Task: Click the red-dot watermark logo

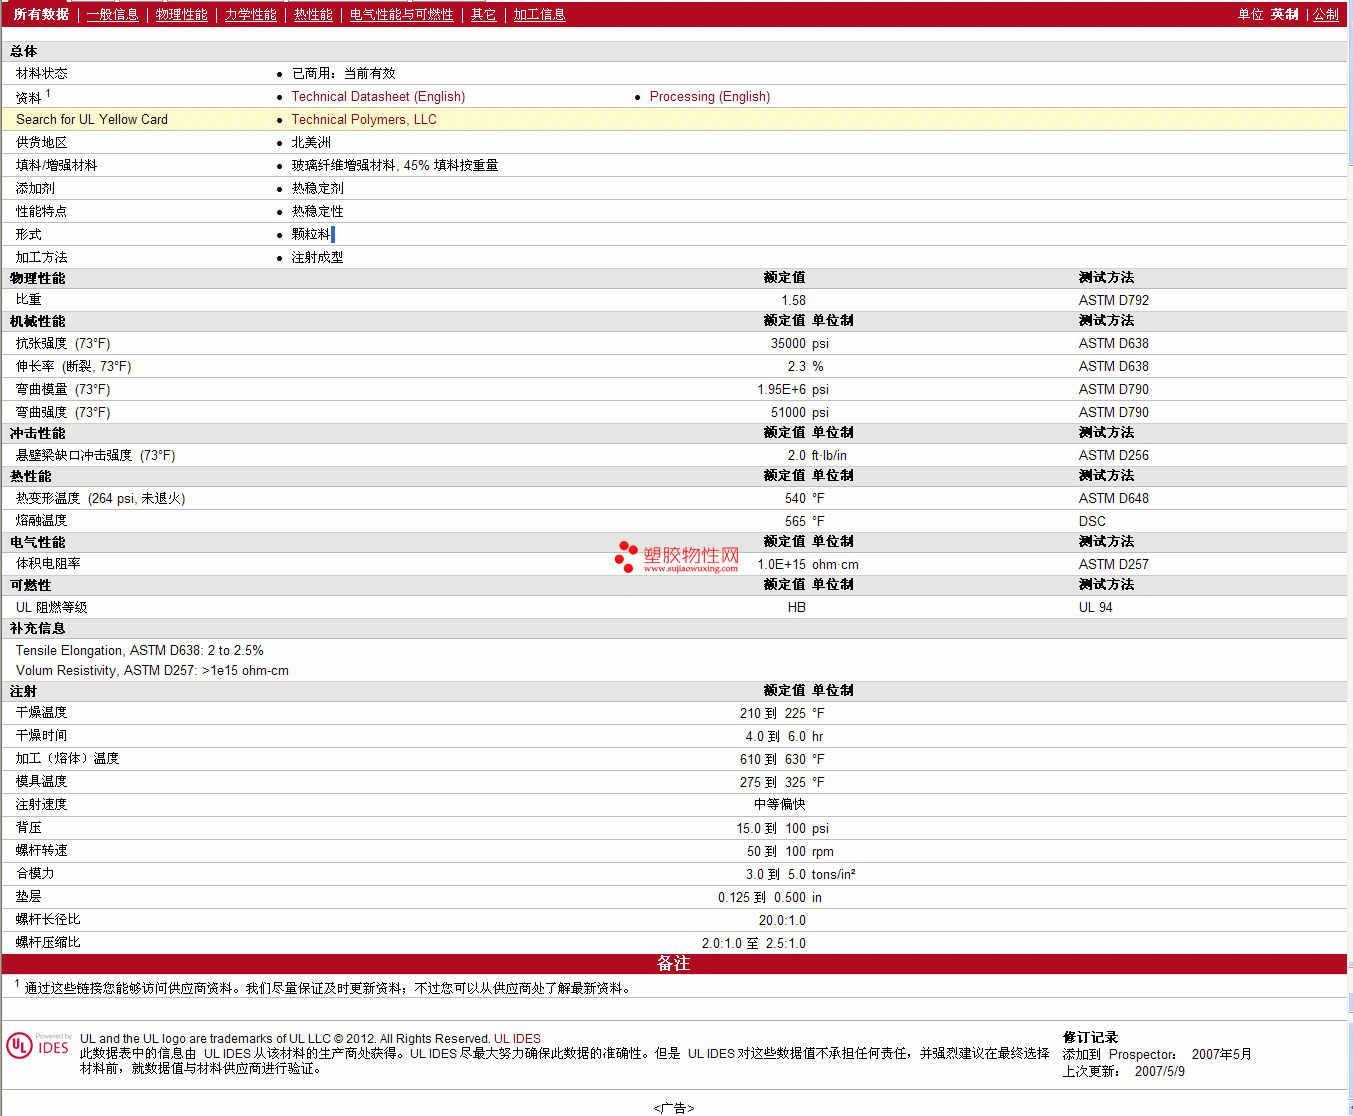Action: [x=626, y=557]
